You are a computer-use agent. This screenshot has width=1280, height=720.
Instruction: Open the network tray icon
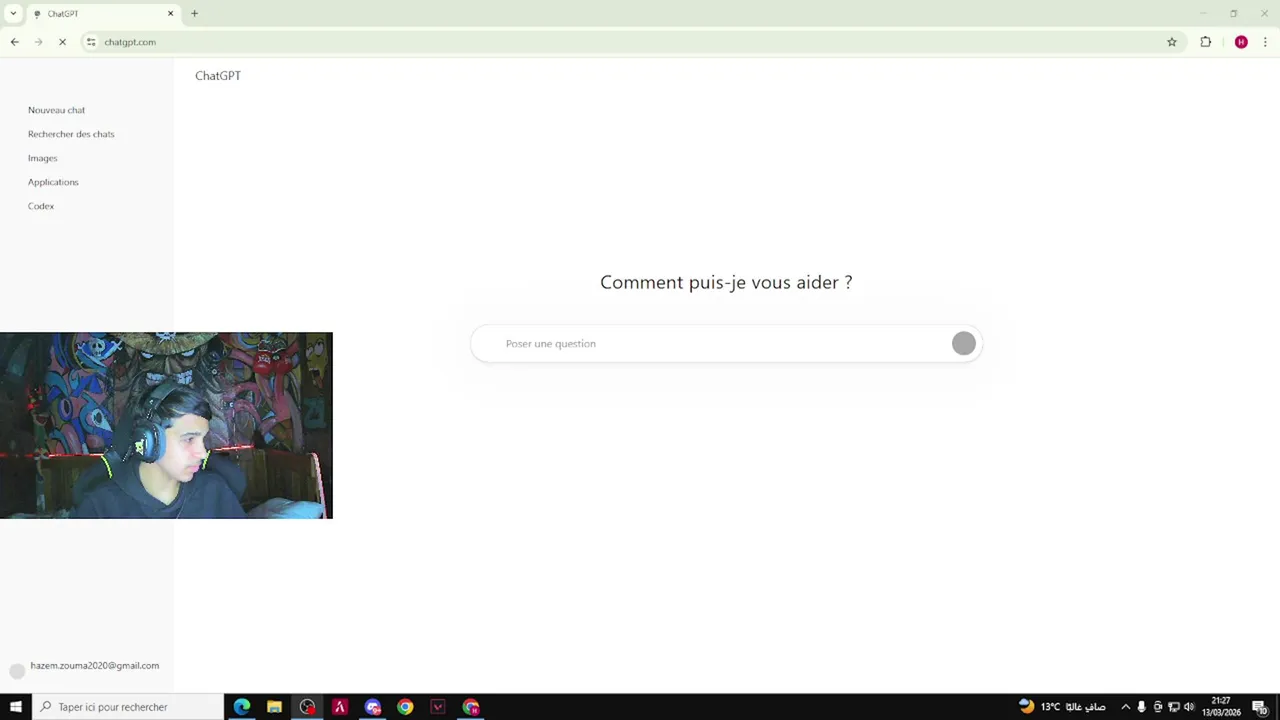click(x=1174, y=707)
